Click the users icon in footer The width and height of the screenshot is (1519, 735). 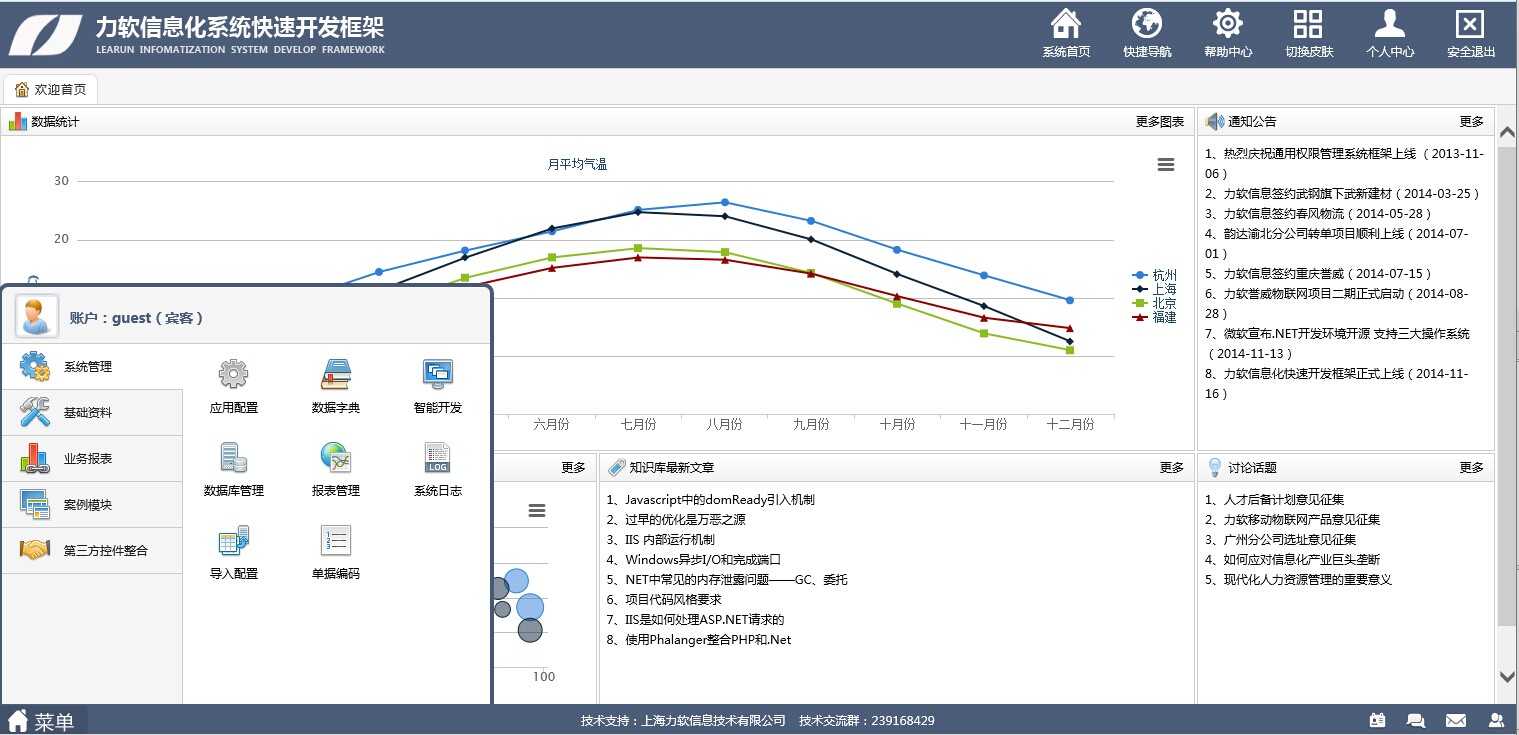[1496, 720]
